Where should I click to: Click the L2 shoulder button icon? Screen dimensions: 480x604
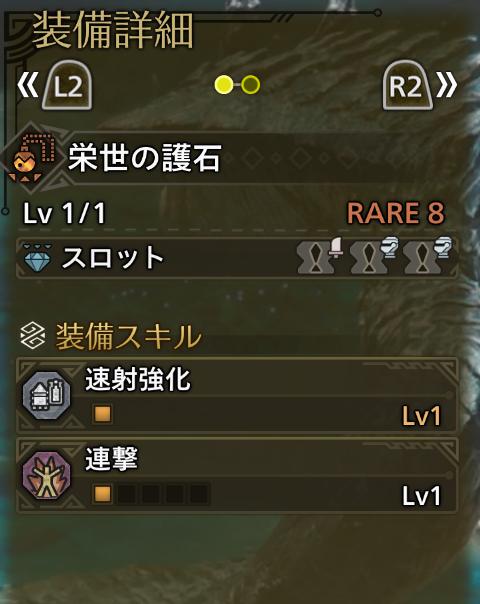67,86
